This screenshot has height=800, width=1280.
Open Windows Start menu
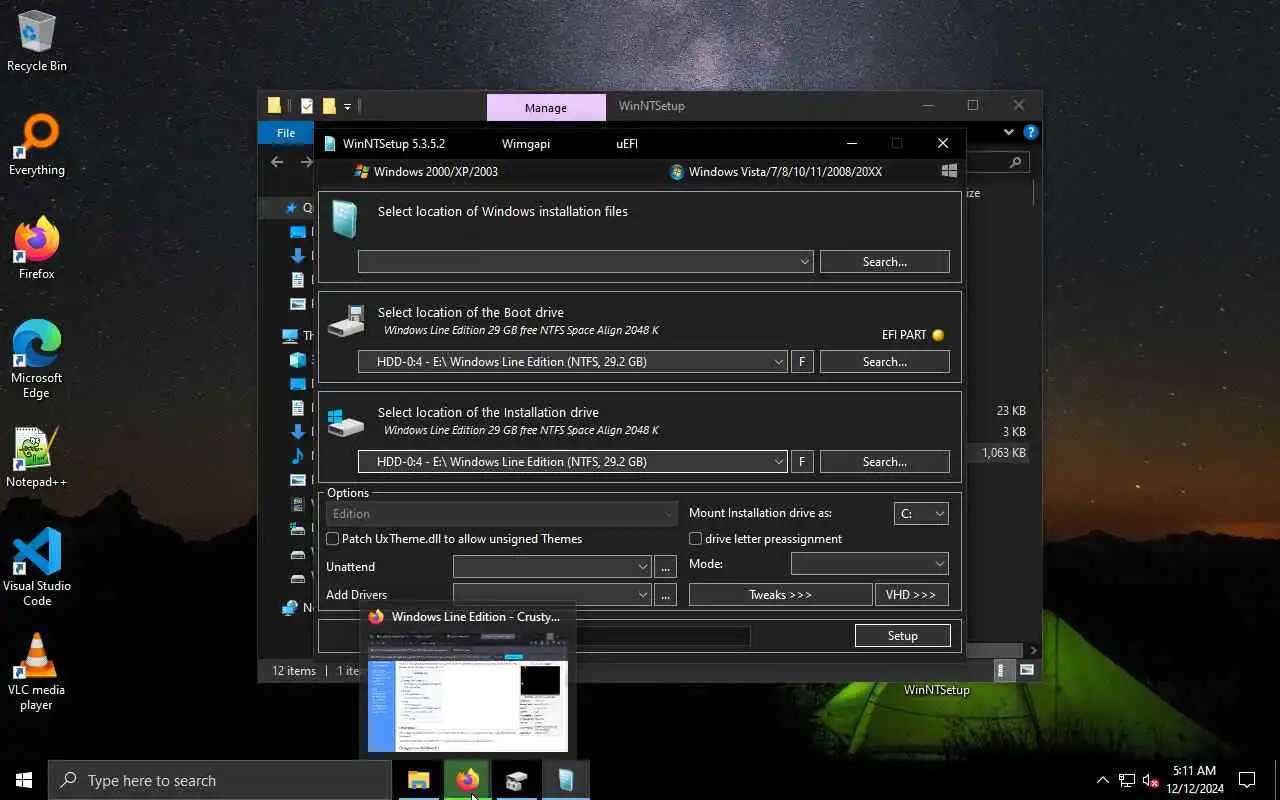[24, 780]
